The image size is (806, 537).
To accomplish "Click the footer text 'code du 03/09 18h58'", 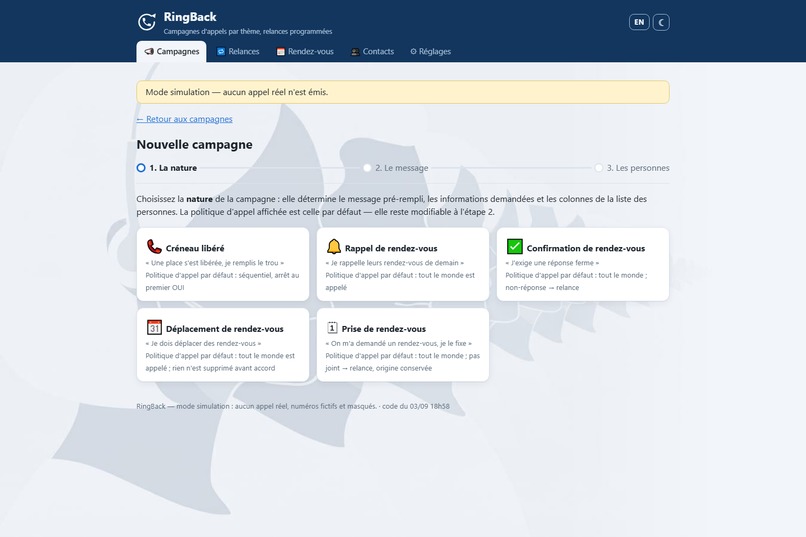I will coord(416,406).
